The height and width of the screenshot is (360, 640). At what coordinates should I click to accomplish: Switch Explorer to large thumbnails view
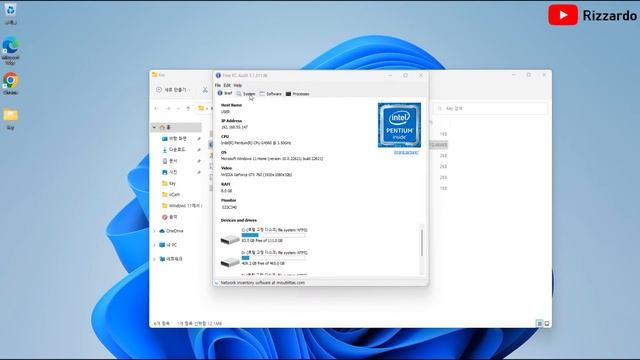tap(547, 324)
